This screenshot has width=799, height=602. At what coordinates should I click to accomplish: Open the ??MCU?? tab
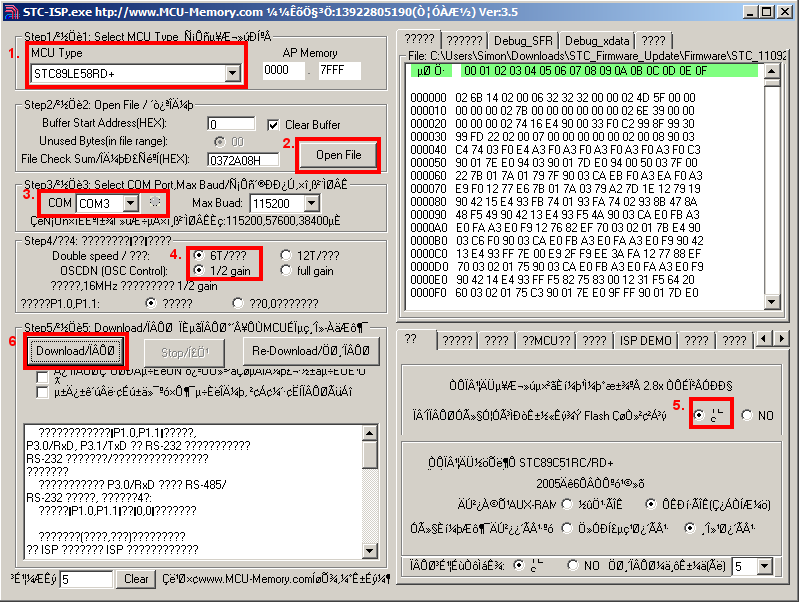point(546,340)
